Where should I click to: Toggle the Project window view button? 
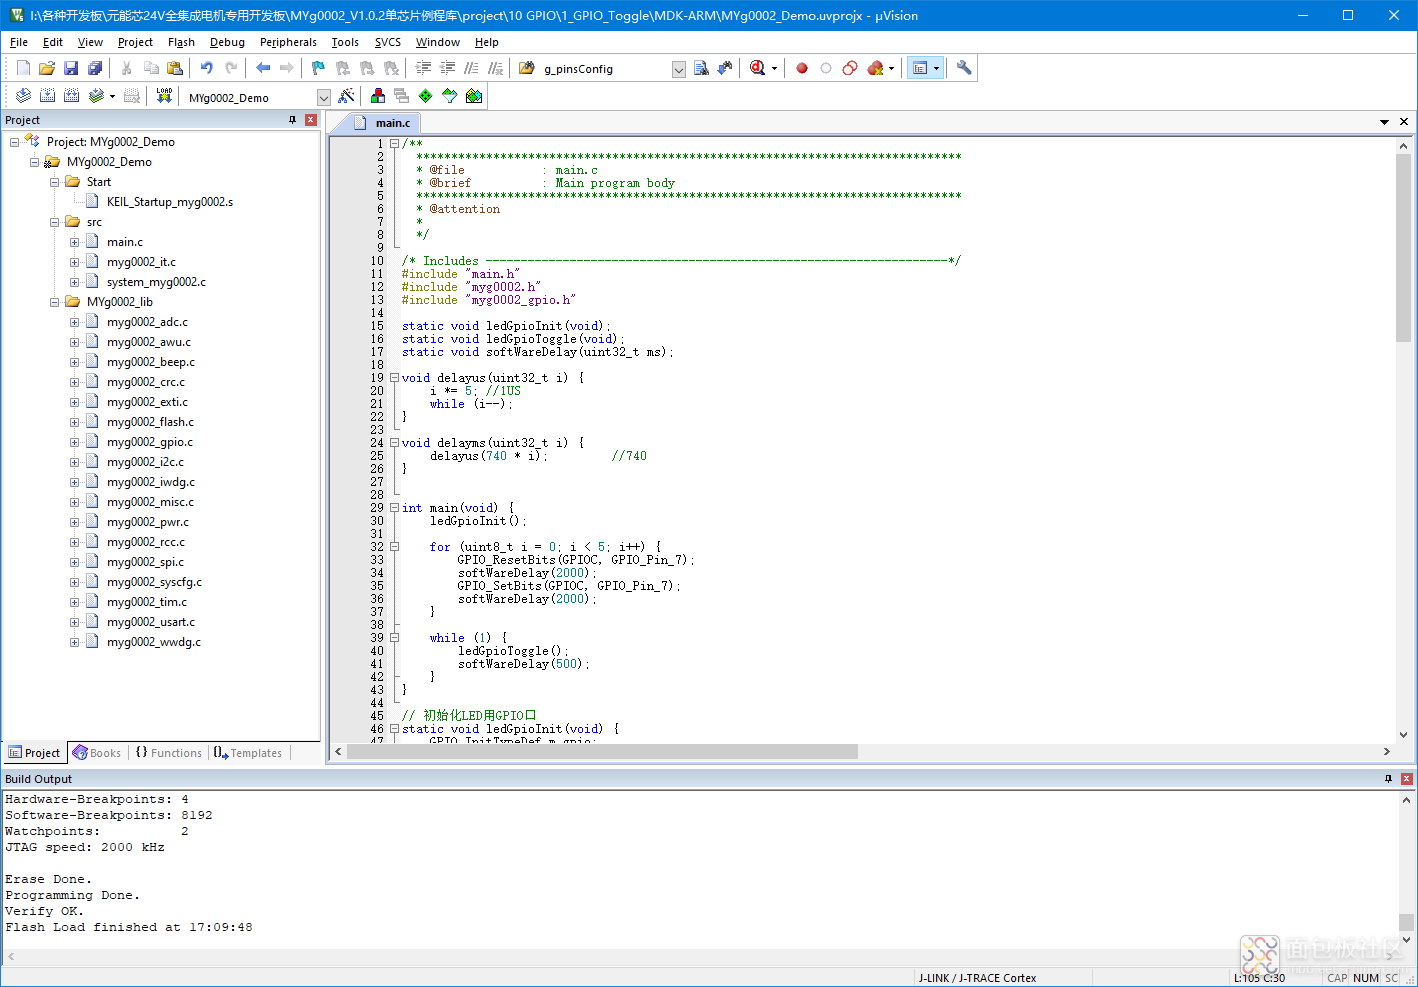tap(920, 68)
